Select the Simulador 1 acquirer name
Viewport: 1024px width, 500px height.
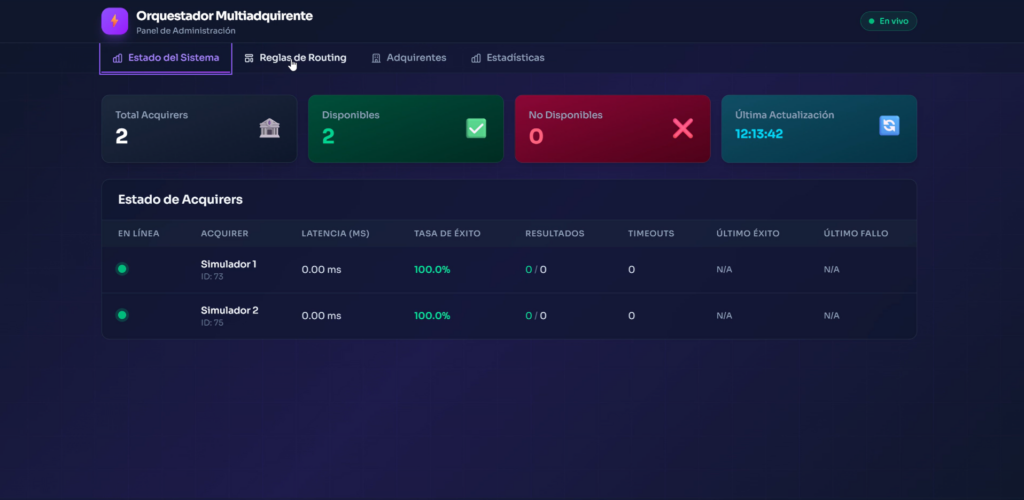coord(229,264)
